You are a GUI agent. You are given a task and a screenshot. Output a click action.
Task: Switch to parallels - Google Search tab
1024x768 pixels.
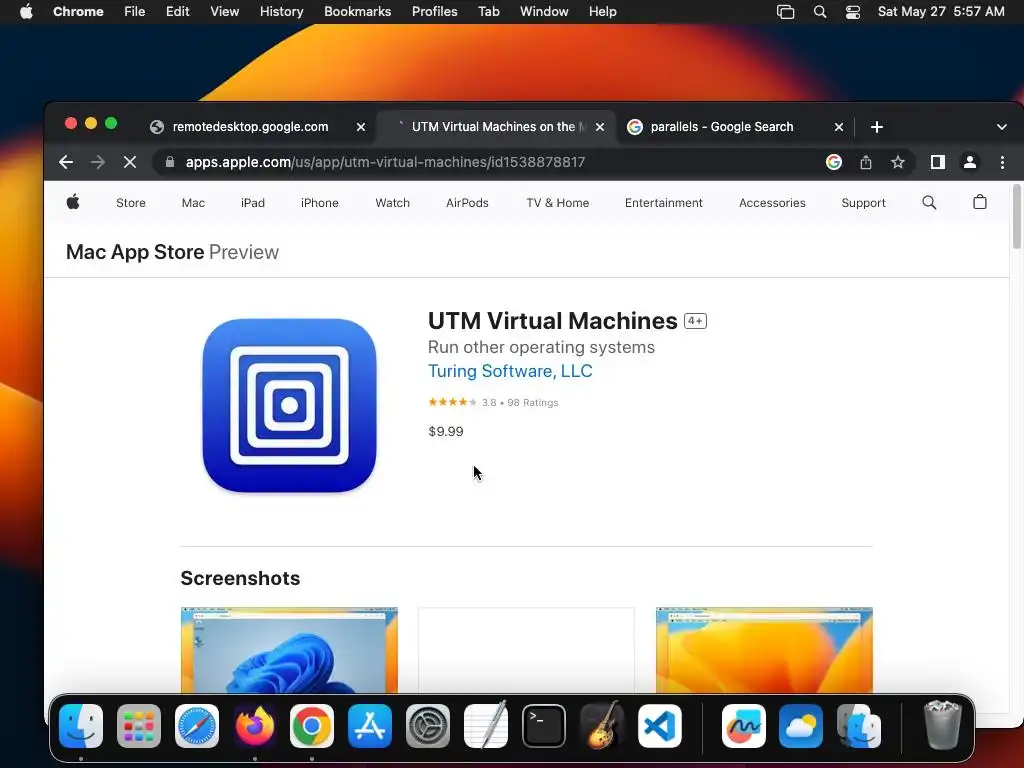coord(722,127)
